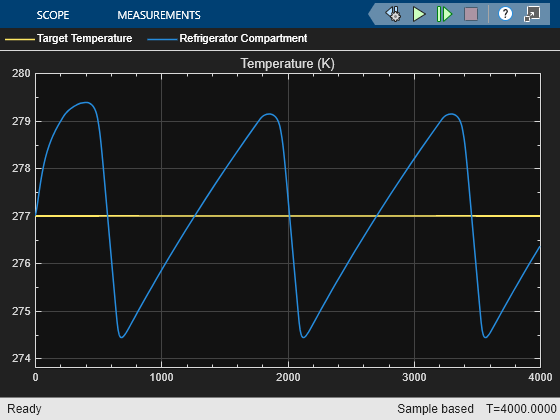Open Help via the question mark icon

pyautogui.click(x=505, y=14)
